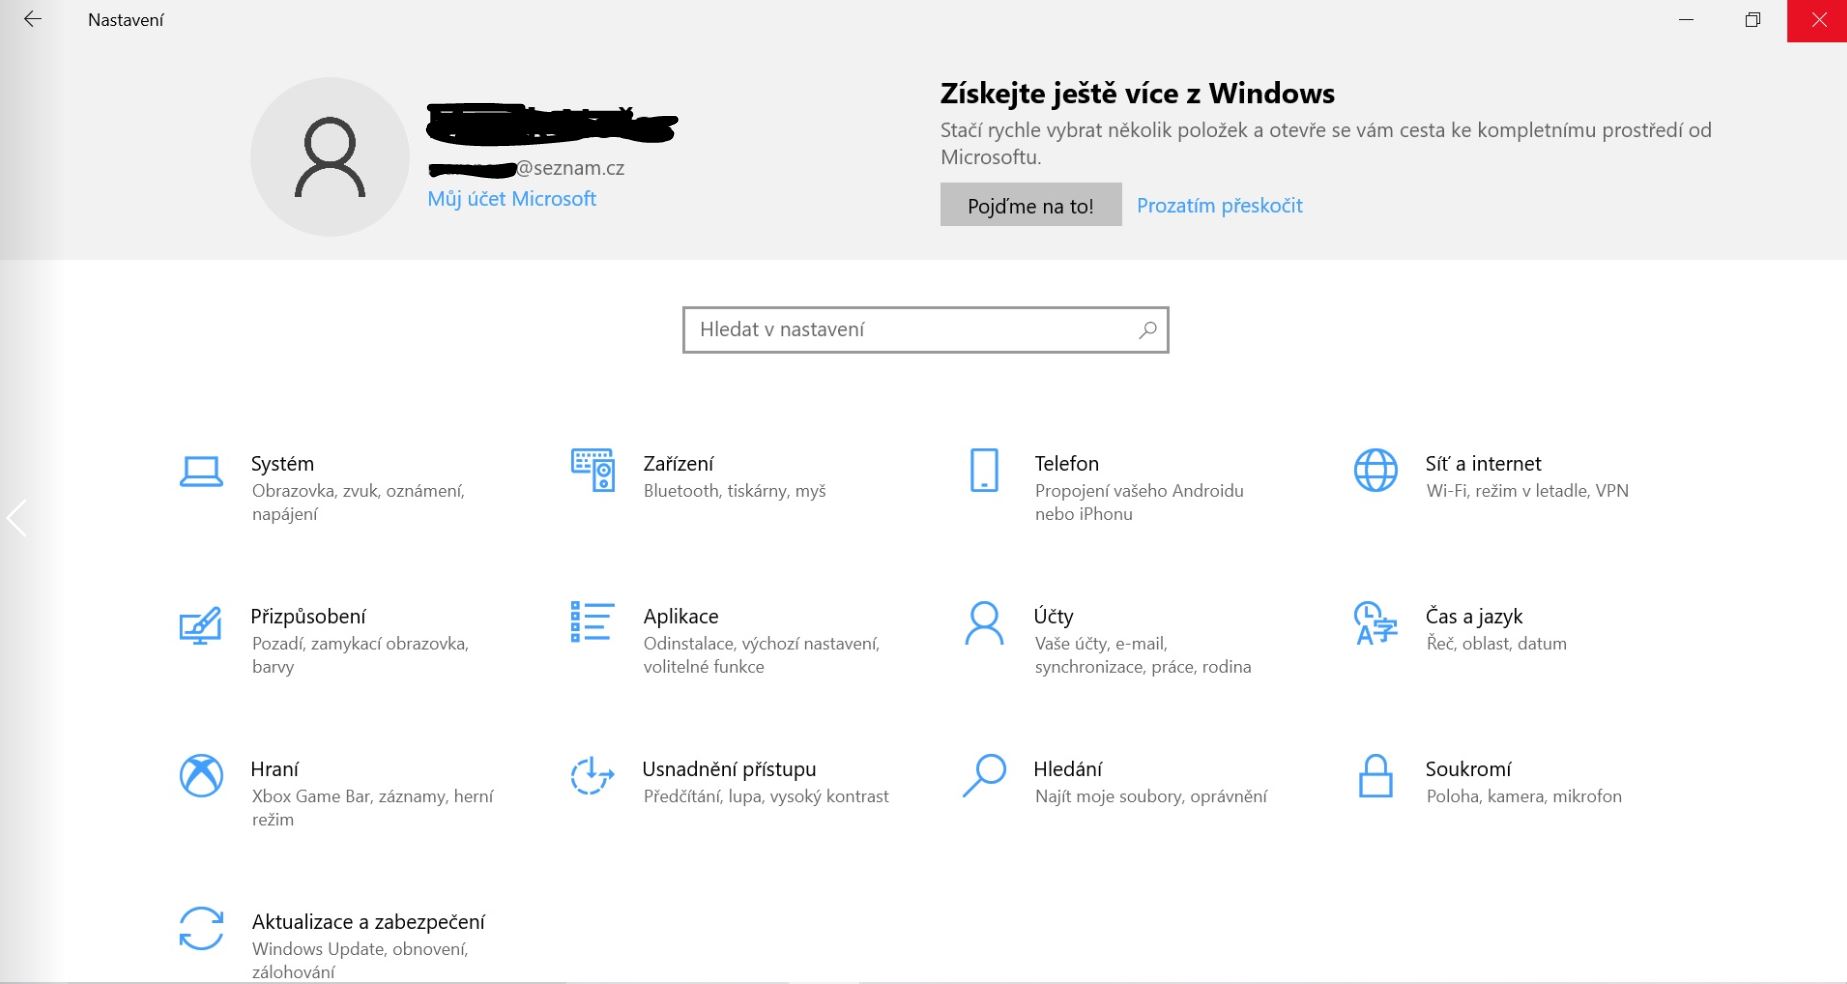Click the Prozatím přeskočit link
This screenshot has width=1847, height=984.
click(1219, 205)
